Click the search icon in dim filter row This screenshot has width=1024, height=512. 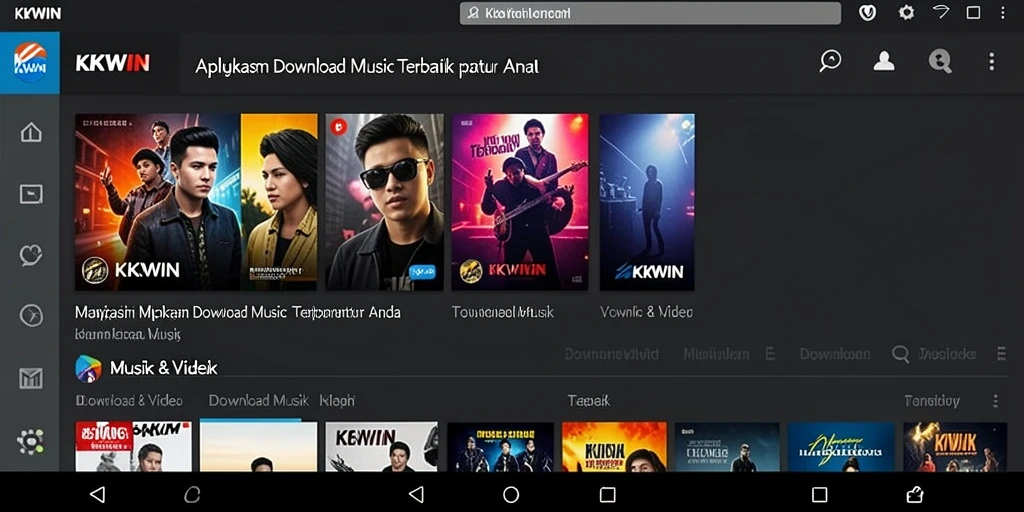[901, 354]
